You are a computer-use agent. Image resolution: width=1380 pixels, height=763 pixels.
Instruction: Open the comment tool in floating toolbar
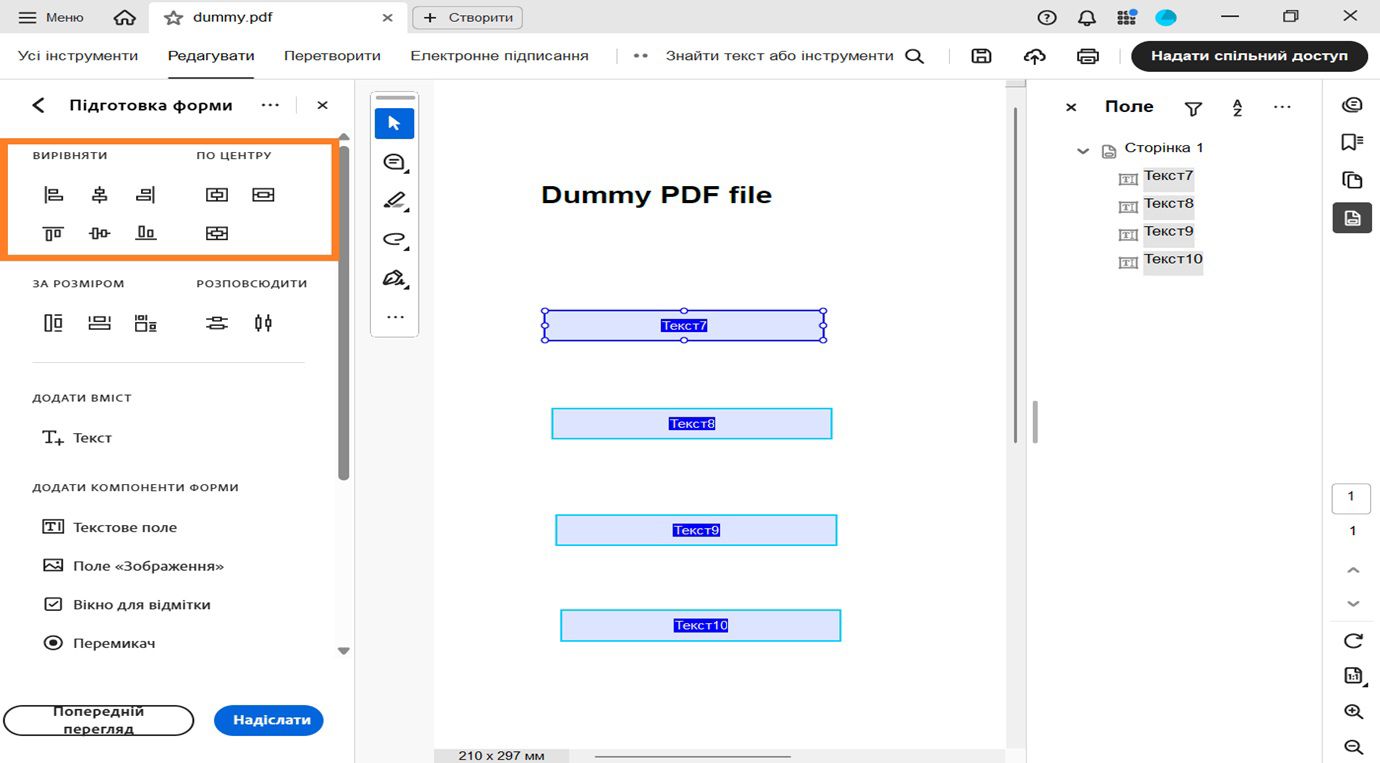[x=394, y=162]
